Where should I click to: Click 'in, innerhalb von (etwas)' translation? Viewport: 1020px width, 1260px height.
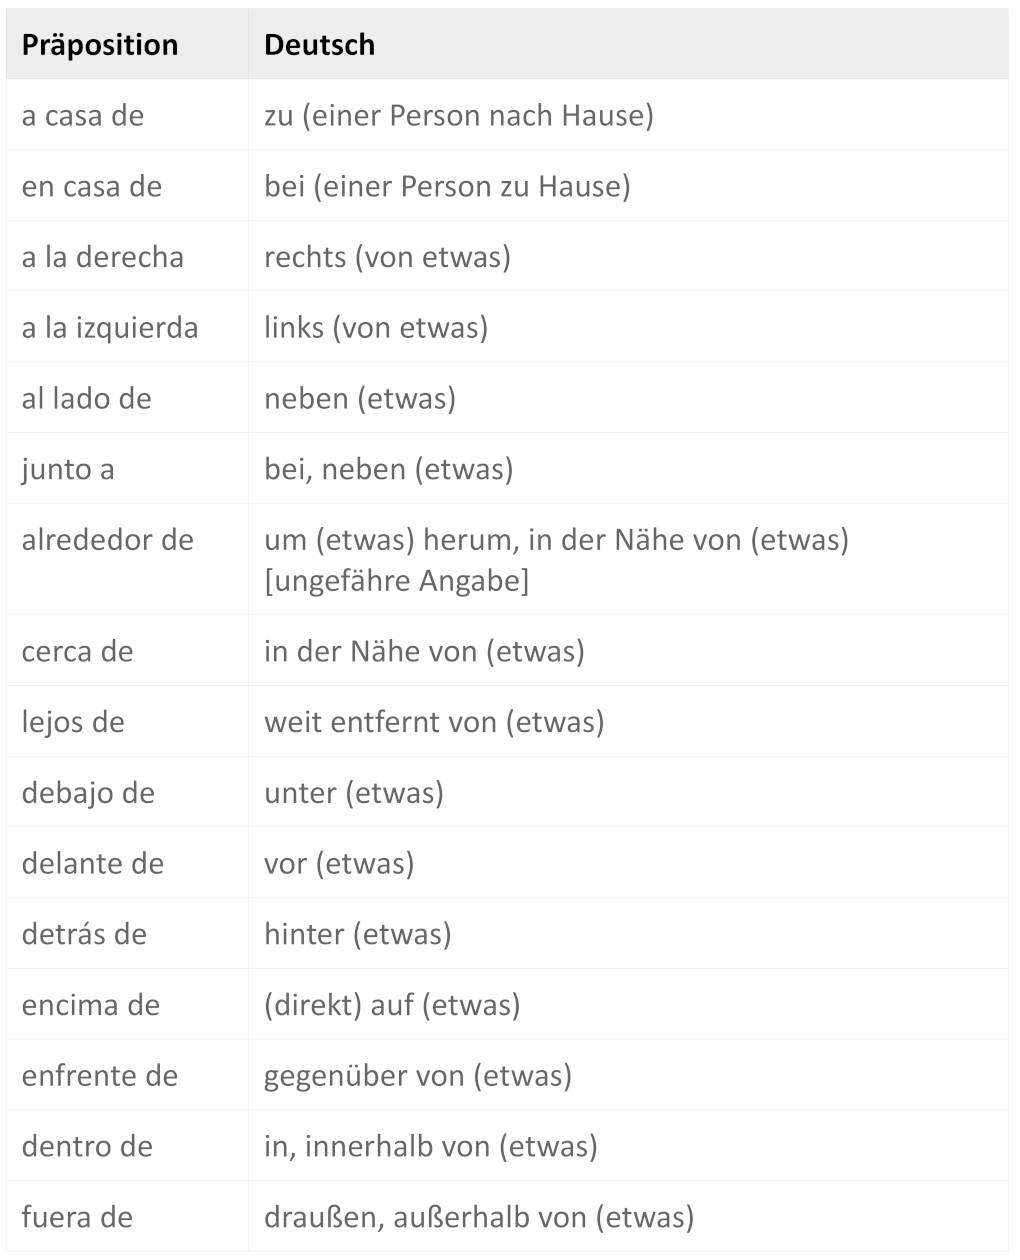coord(431,1147)
